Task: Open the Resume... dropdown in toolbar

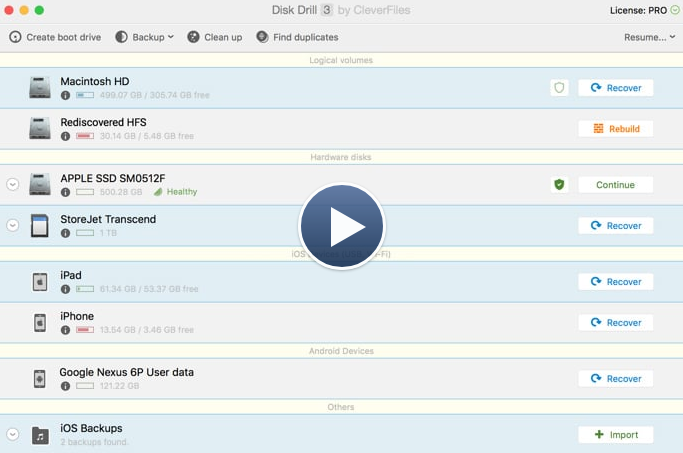Action: (647, 37)
